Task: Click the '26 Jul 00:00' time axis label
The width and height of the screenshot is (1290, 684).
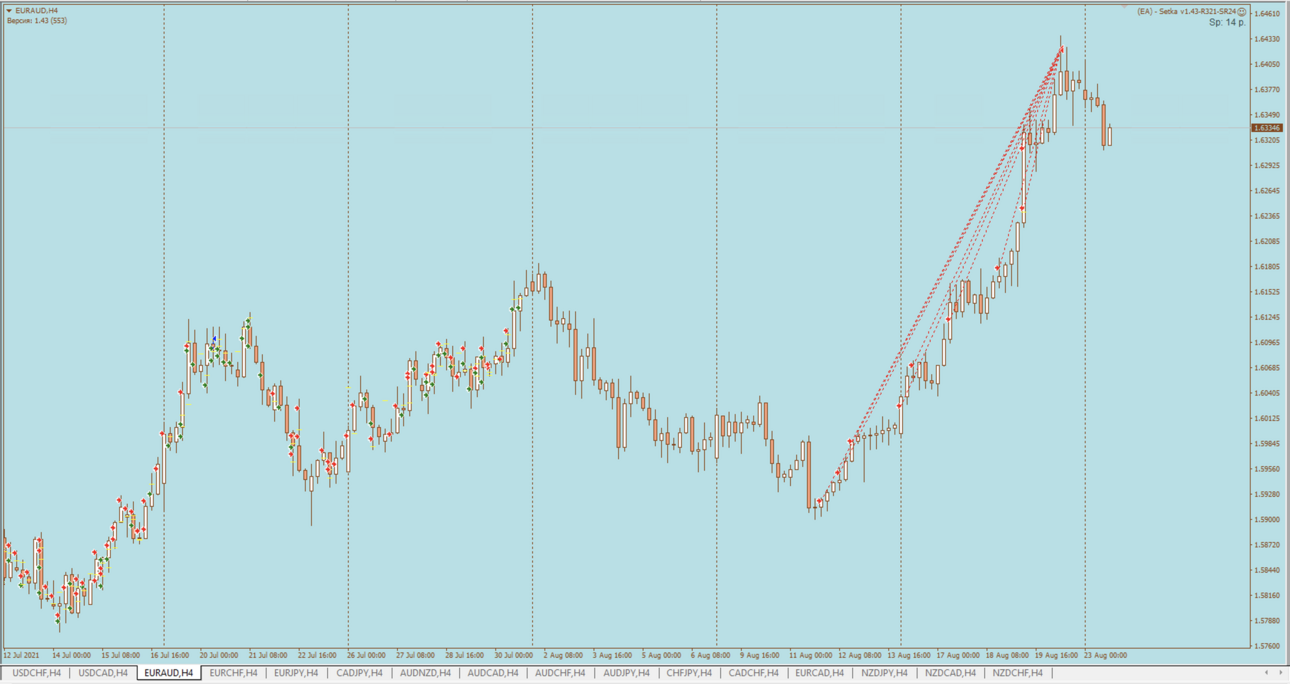Action: click(x=366, y=656)
